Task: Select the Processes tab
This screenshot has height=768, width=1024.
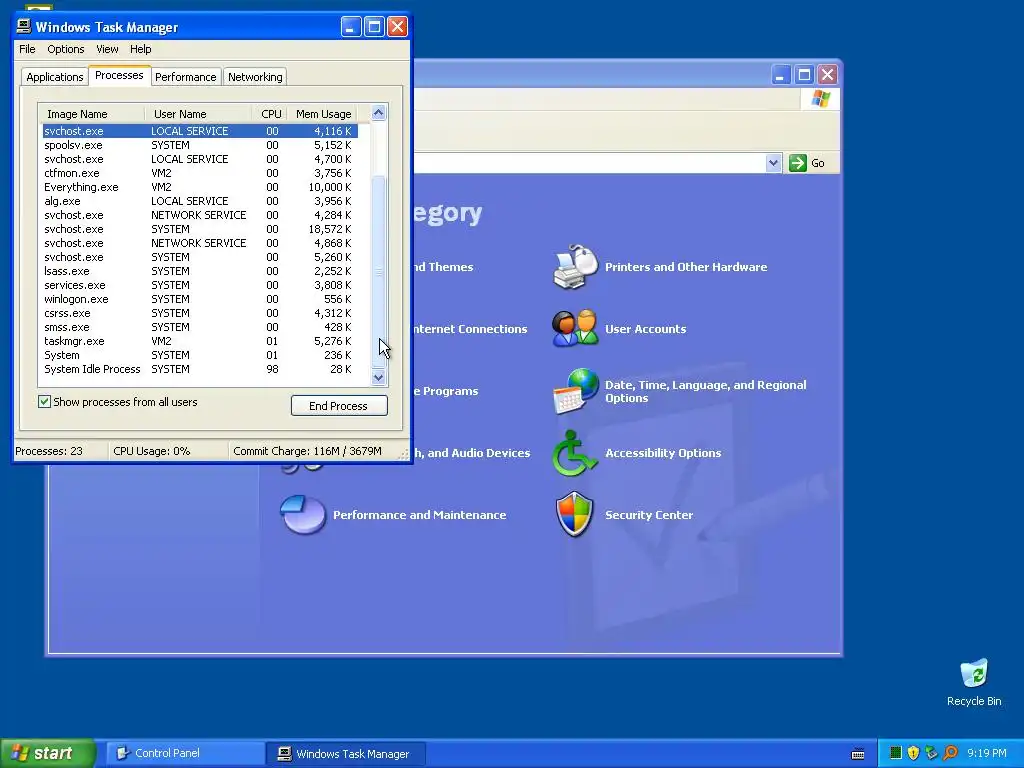Action: pos(119,75)
